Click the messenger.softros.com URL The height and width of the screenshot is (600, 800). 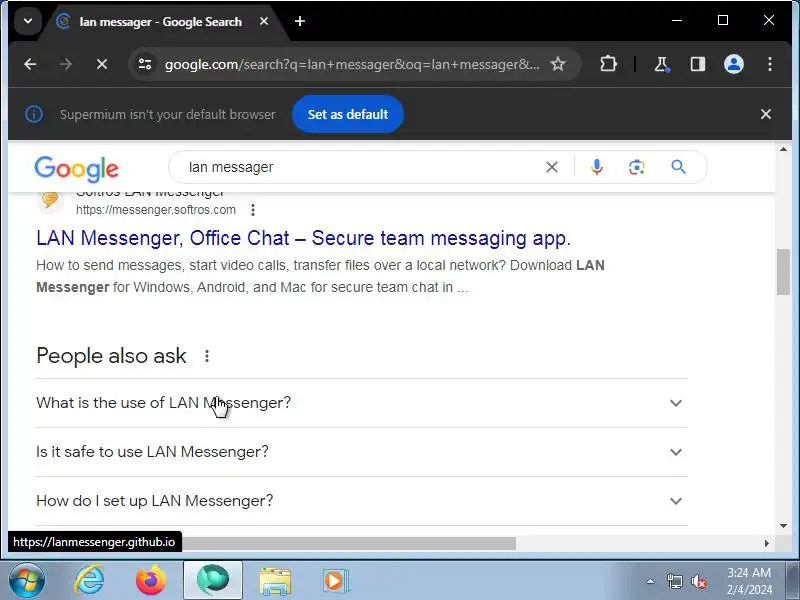pyautogui.click(x=156, y=210)
